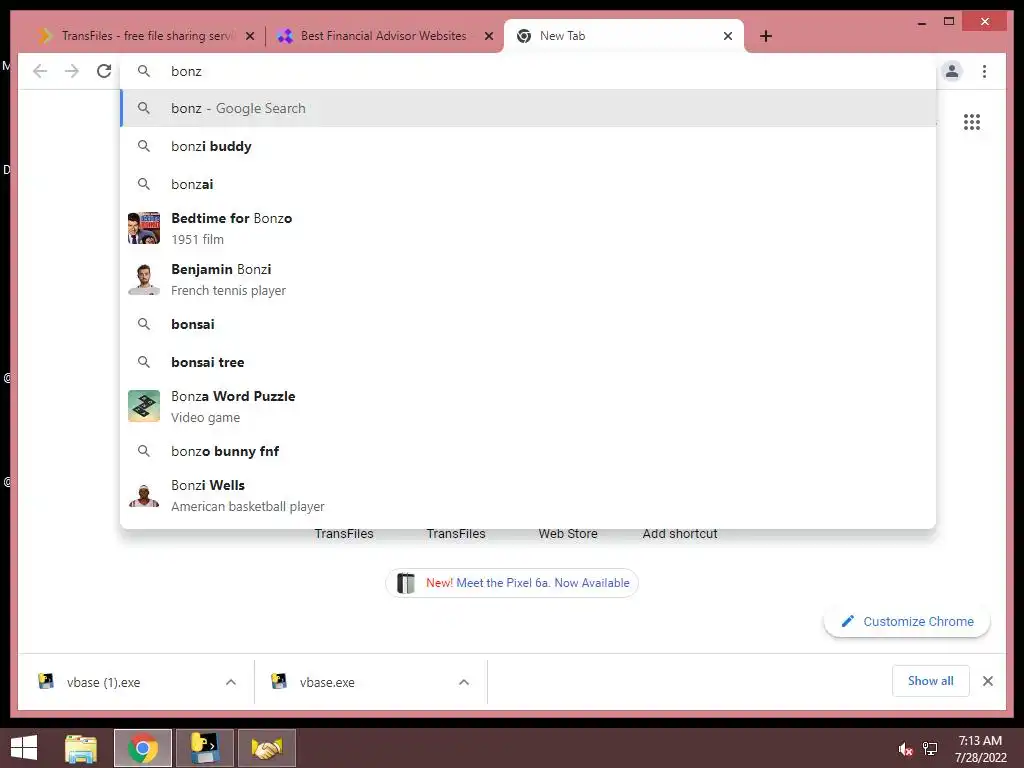Image resolution: width=1024 pixels, height=768 pixels.
Task: Click the address bar containing bonz
Action: click(x=528, y=71)
